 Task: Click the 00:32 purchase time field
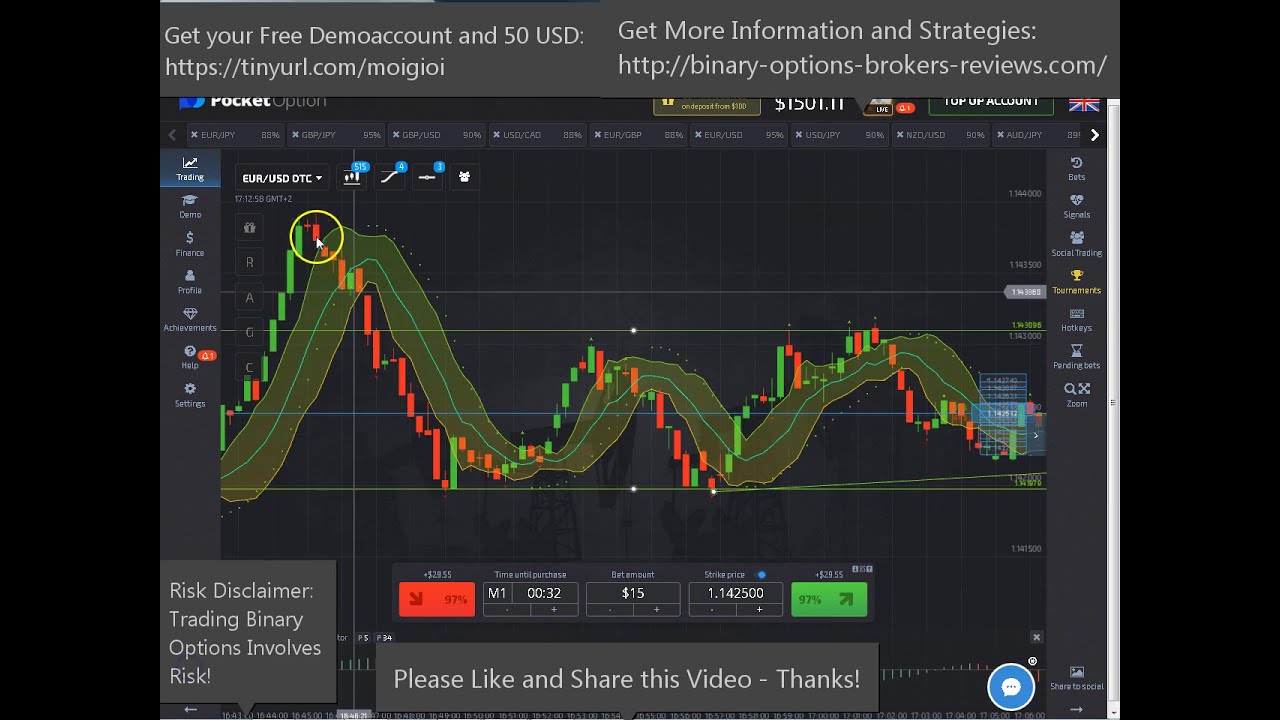(x=544, y=593)
